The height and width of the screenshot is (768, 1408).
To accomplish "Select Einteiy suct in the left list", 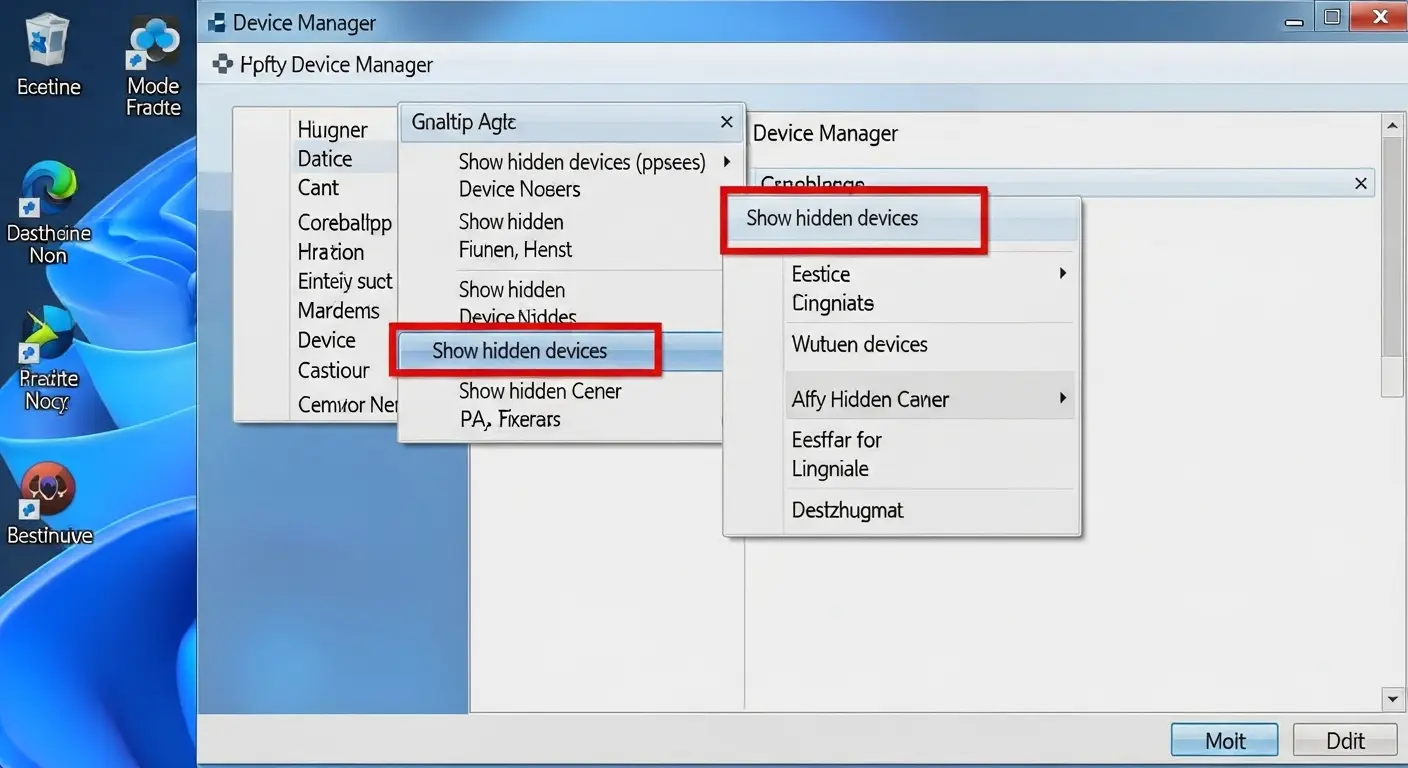I will (x=345, y=281).
